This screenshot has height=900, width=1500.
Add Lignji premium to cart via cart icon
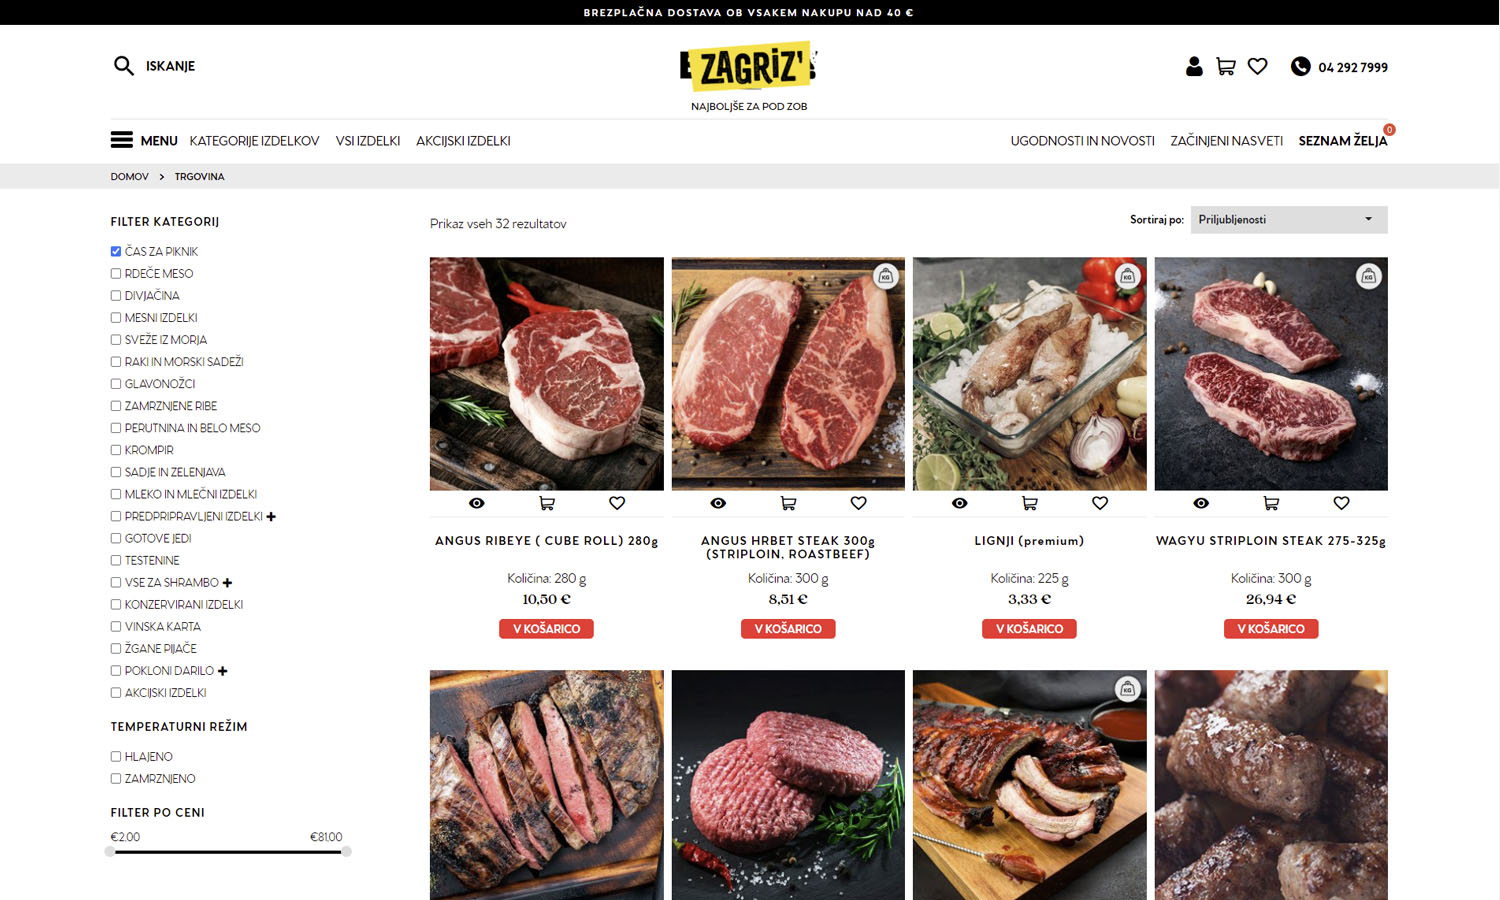pos(1030,503)
